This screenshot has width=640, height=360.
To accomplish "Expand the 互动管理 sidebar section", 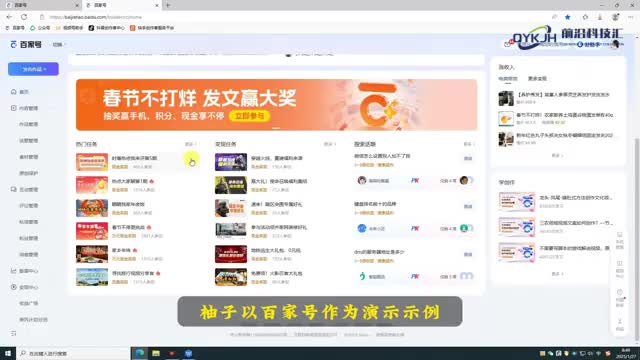I will (x=28, y=189).
